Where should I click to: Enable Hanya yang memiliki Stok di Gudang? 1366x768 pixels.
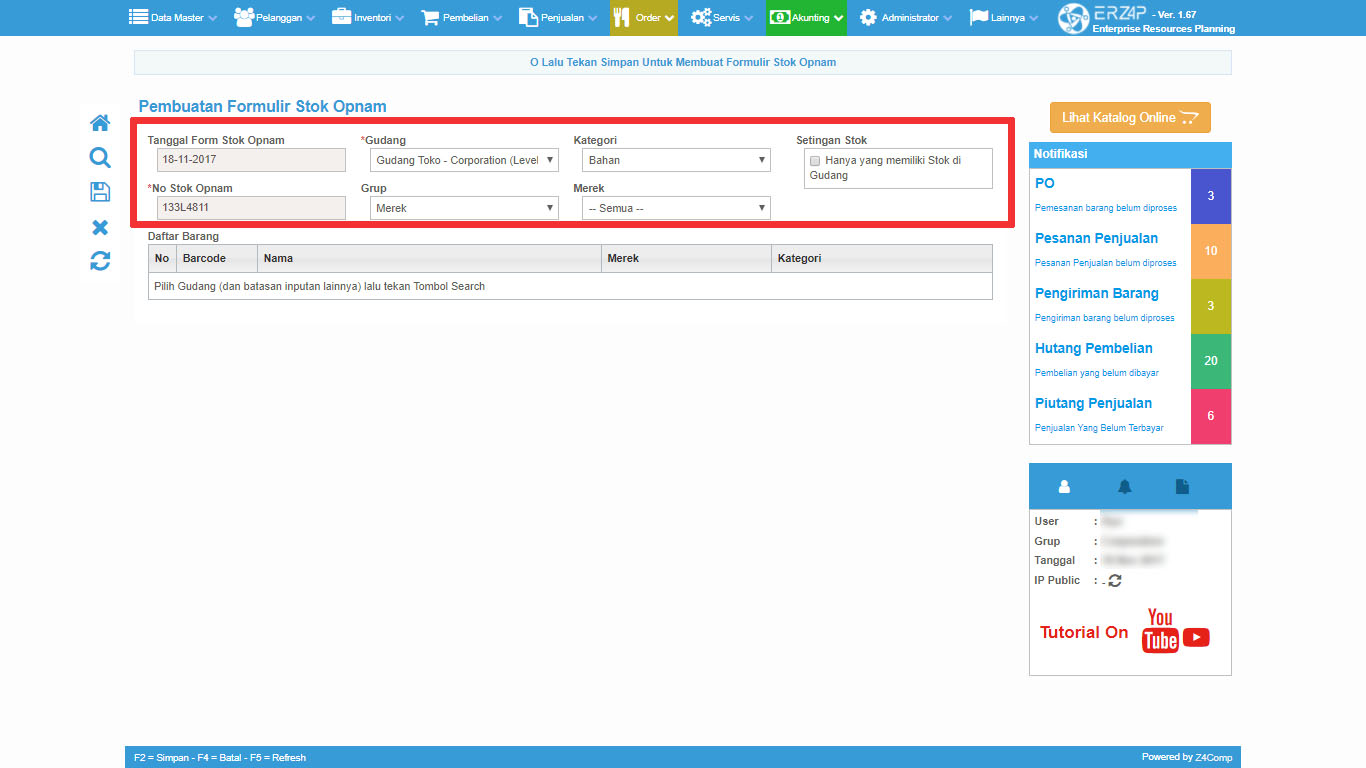(816, 161)
